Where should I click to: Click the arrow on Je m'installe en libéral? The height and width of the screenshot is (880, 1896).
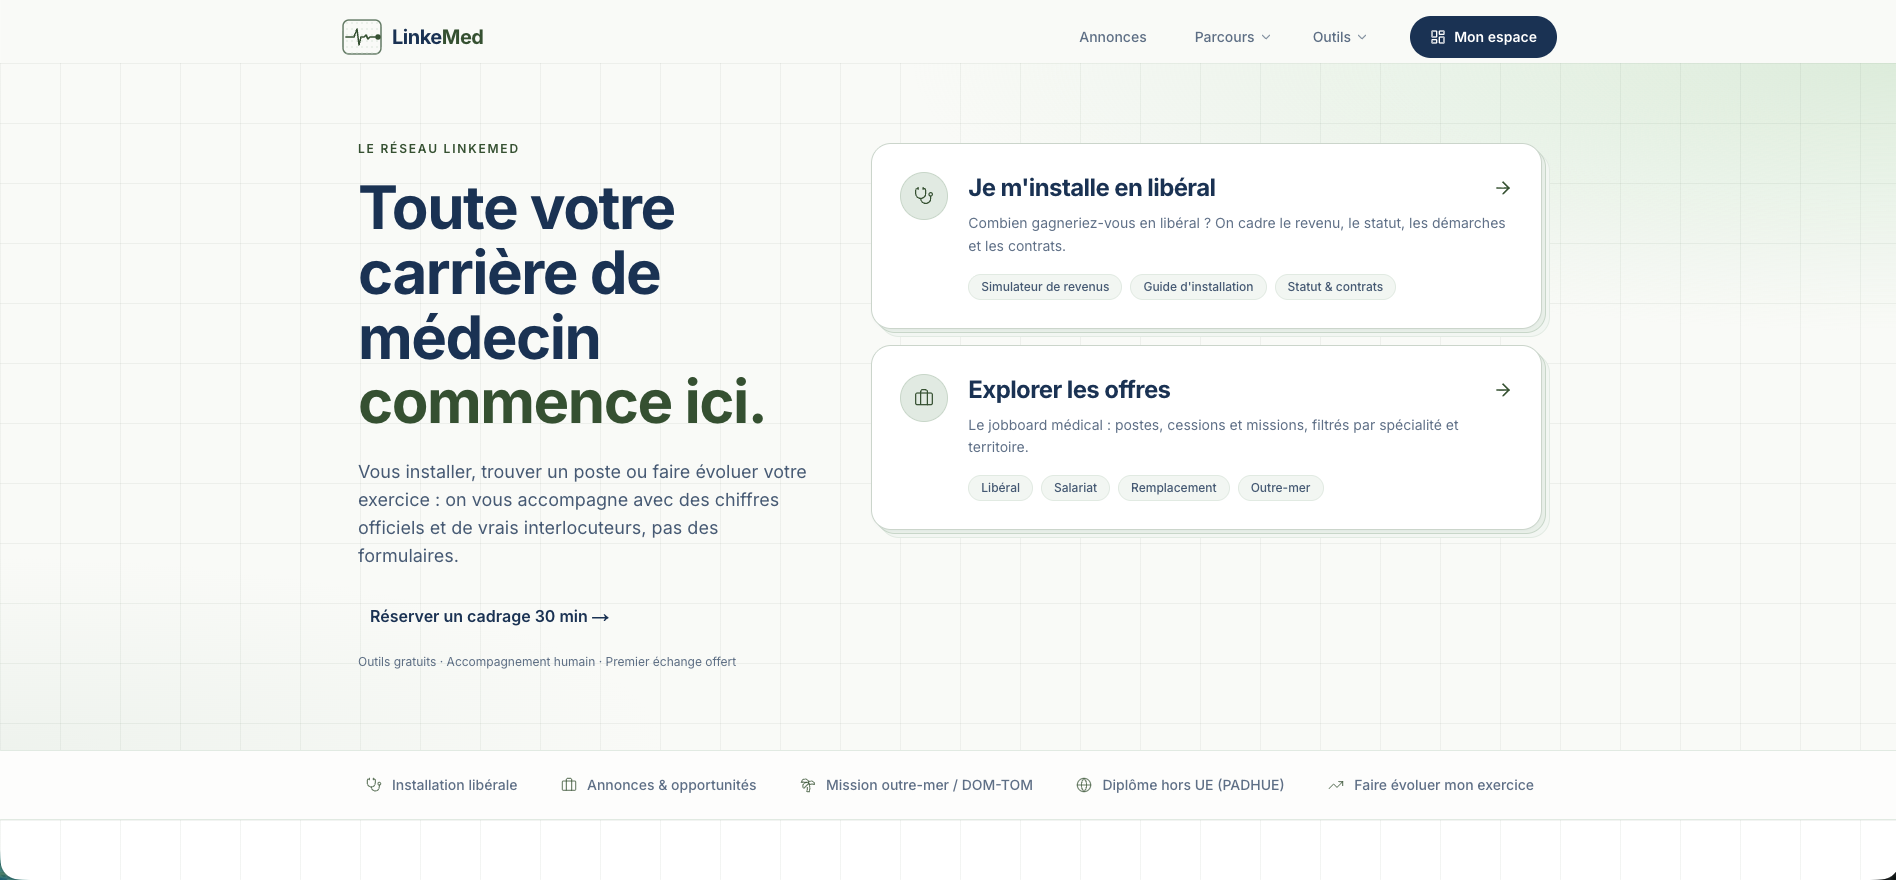pos(1503,188)
